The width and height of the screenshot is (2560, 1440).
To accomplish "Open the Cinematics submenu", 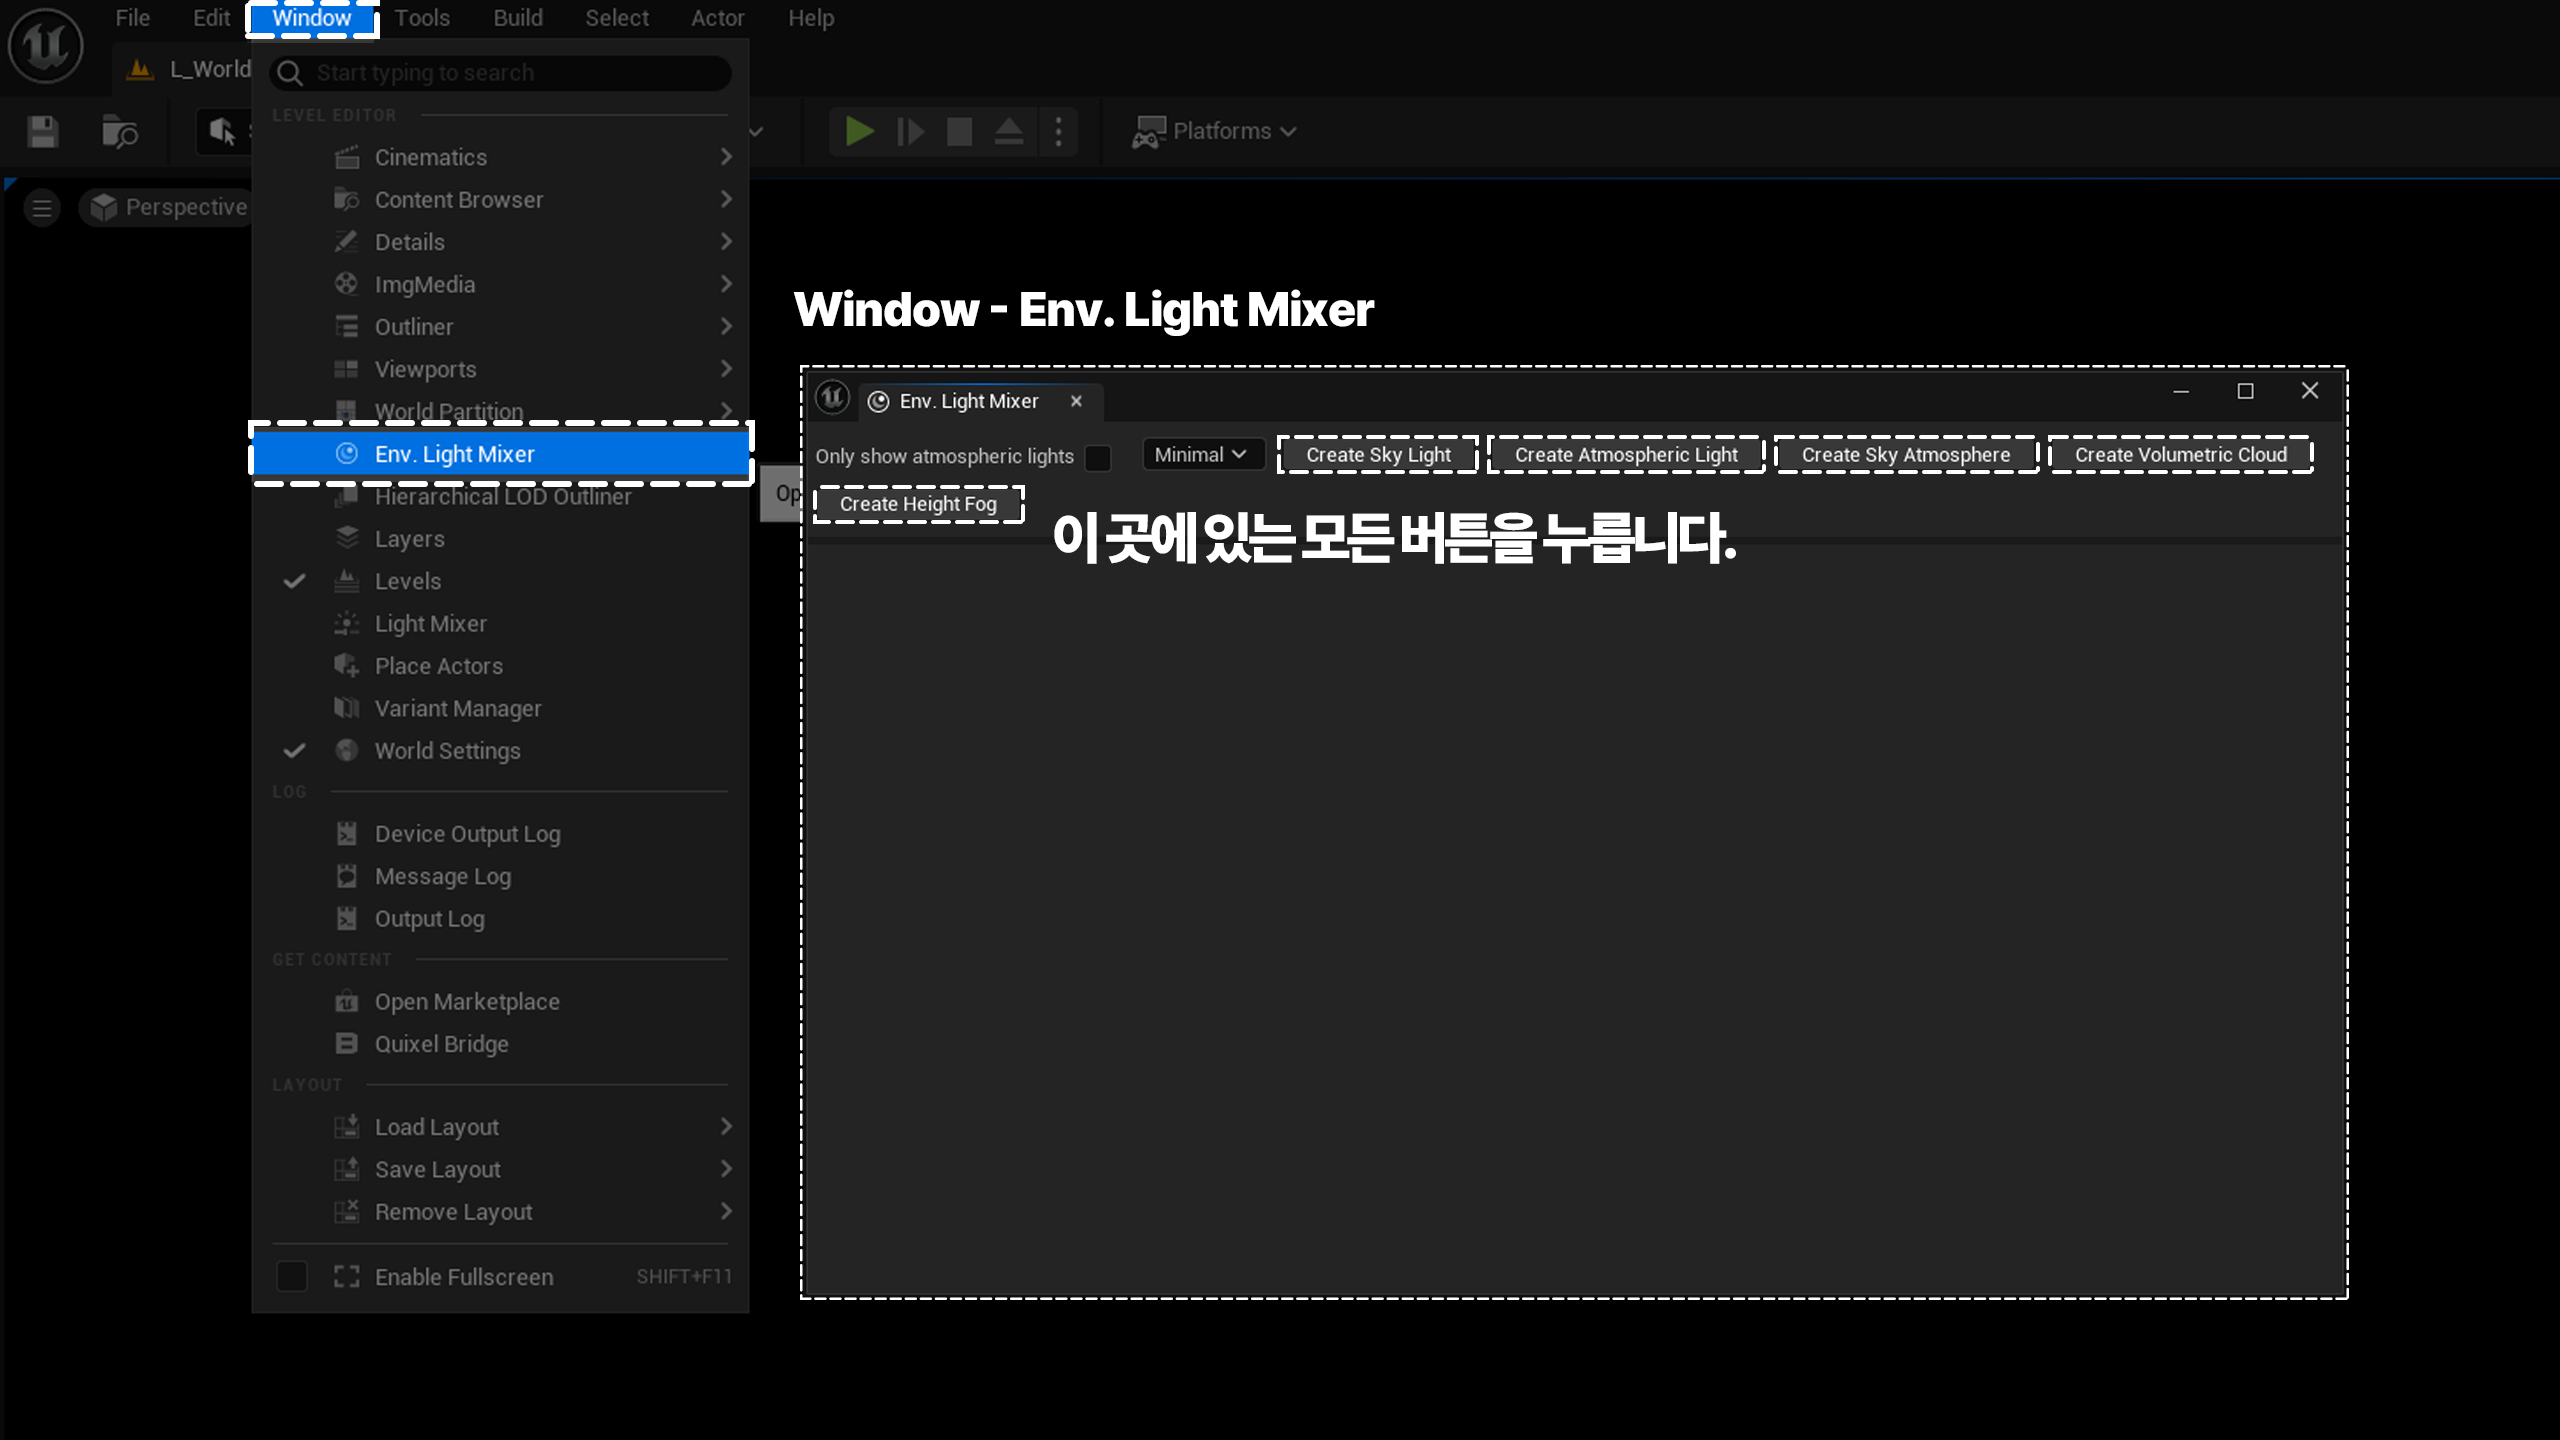I will [x=500, y=157].
